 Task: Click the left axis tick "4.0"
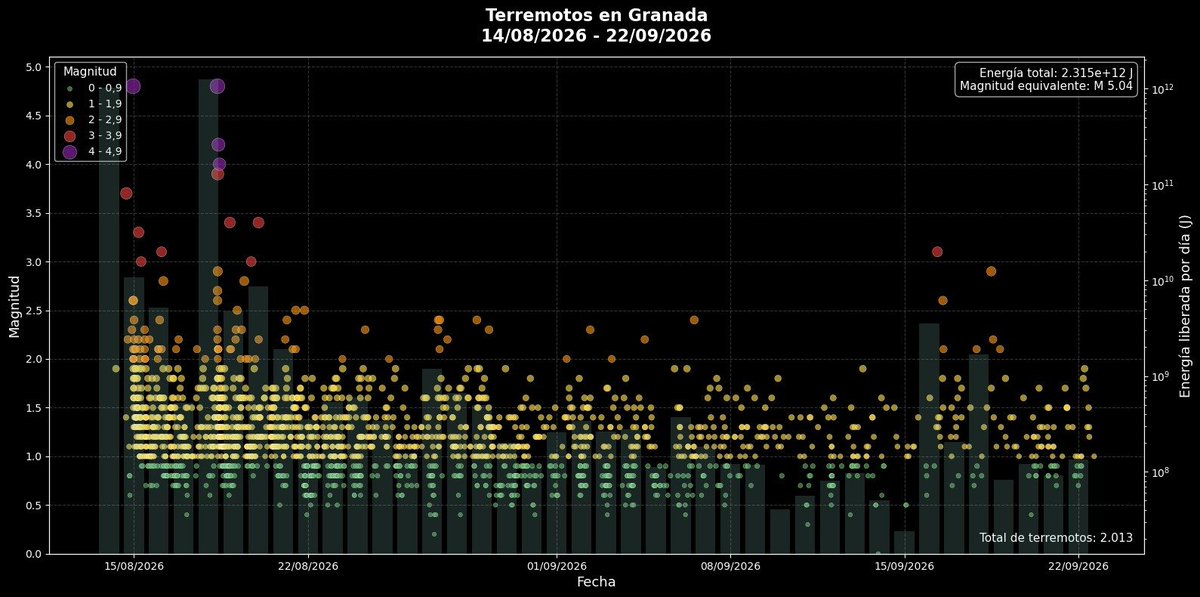point(34,164)
